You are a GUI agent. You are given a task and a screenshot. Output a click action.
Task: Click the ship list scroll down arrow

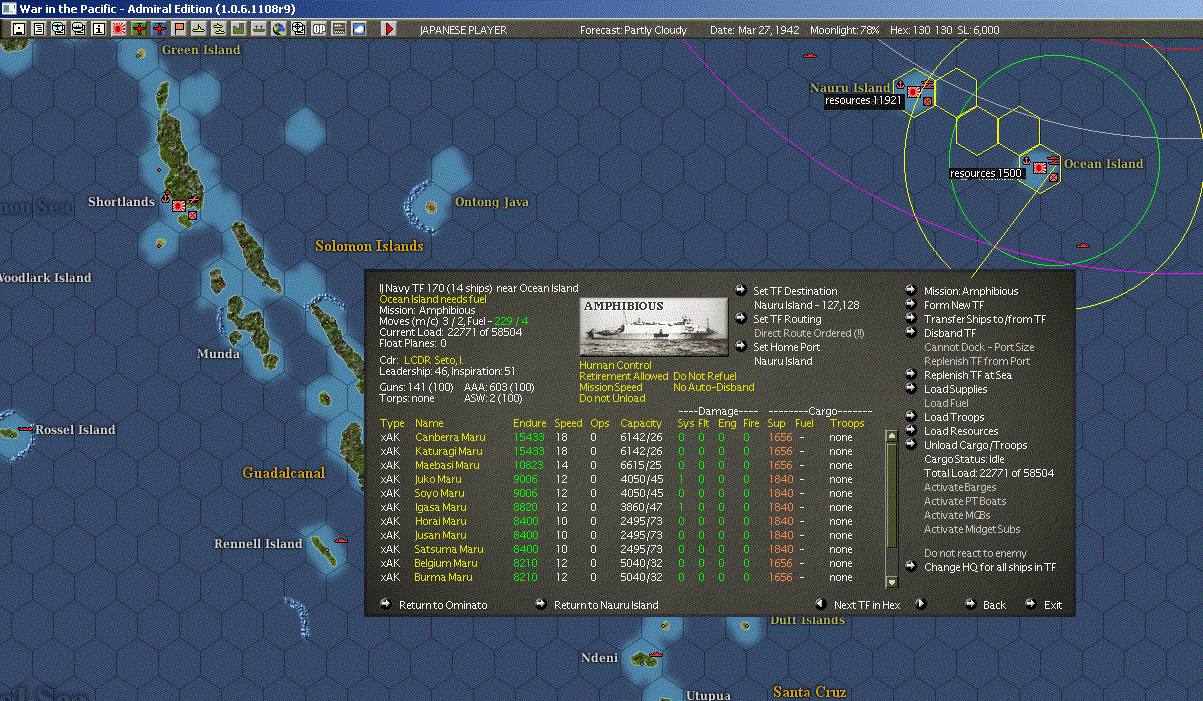click(892, 581)
